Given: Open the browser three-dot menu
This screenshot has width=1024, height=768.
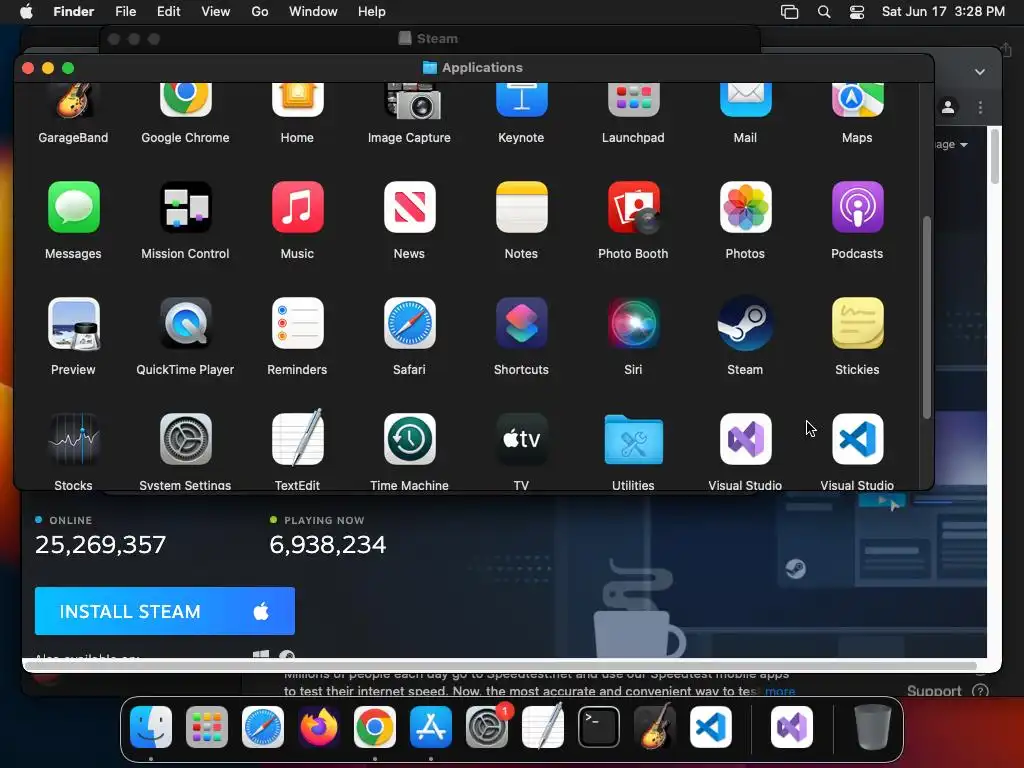Looking at the screenshot, I should pos(980,107).
